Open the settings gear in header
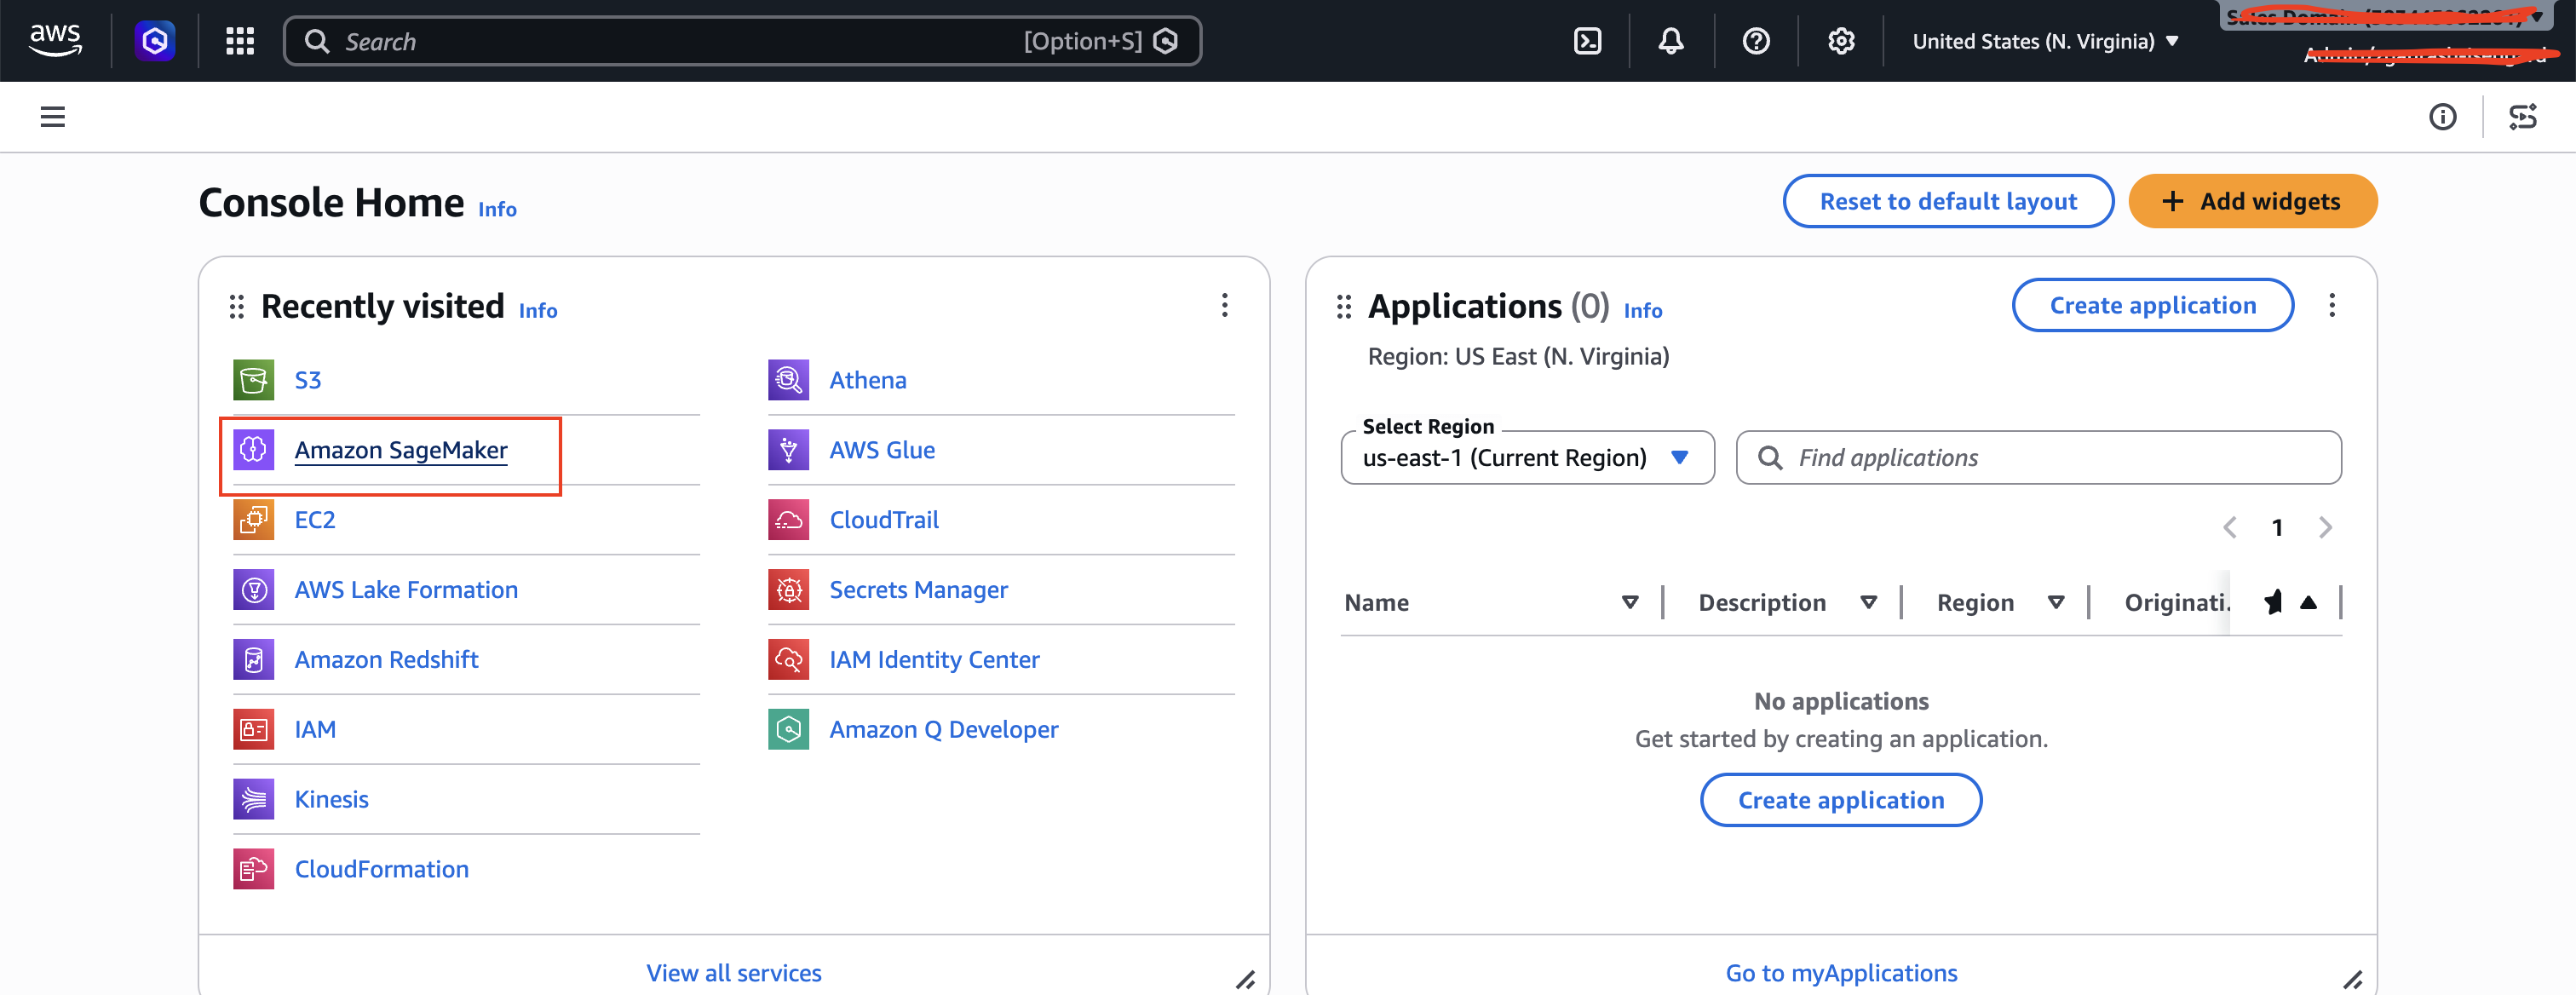Screen dimensions: 2576x995 1841,41
